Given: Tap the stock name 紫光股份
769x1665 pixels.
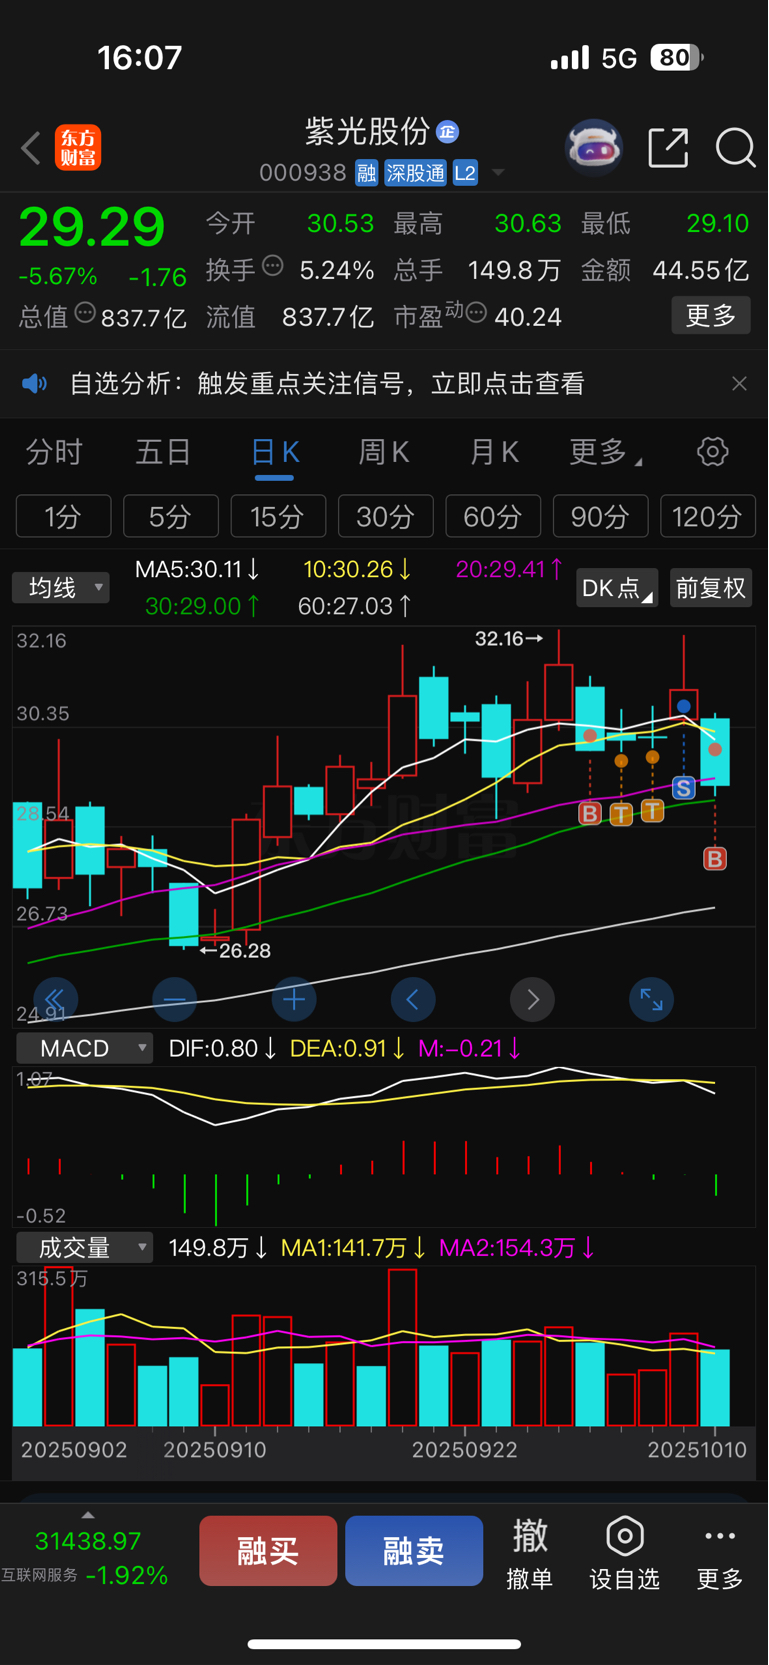Looking at the screenshot, I should coord(367,131).
